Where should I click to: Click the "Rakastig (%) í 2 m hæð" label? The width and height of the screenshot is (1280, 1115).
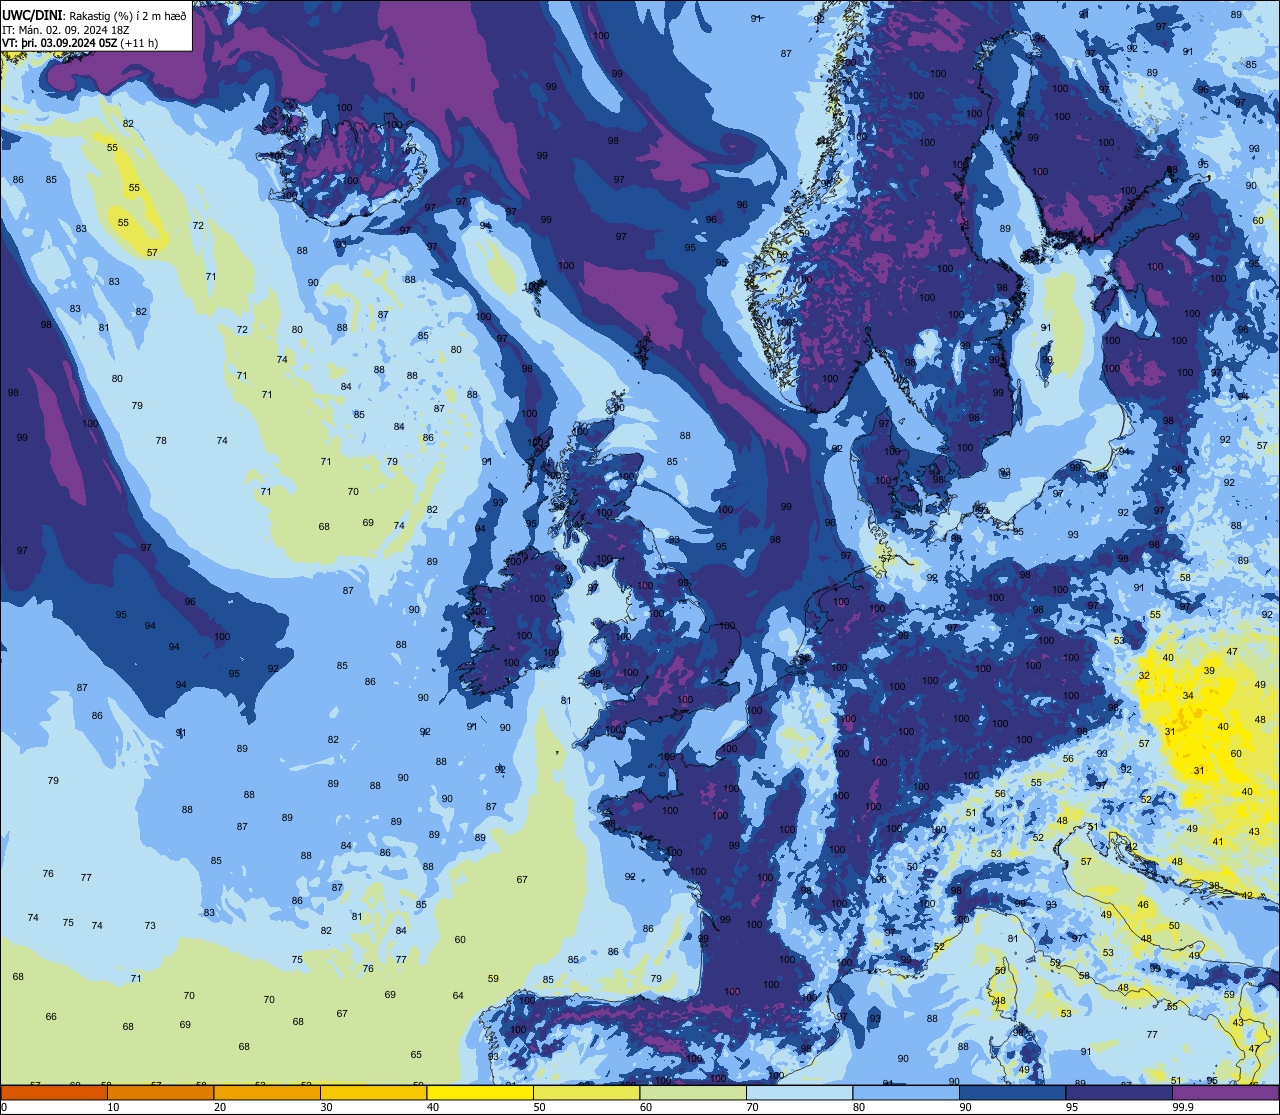[x=128, y=16]
